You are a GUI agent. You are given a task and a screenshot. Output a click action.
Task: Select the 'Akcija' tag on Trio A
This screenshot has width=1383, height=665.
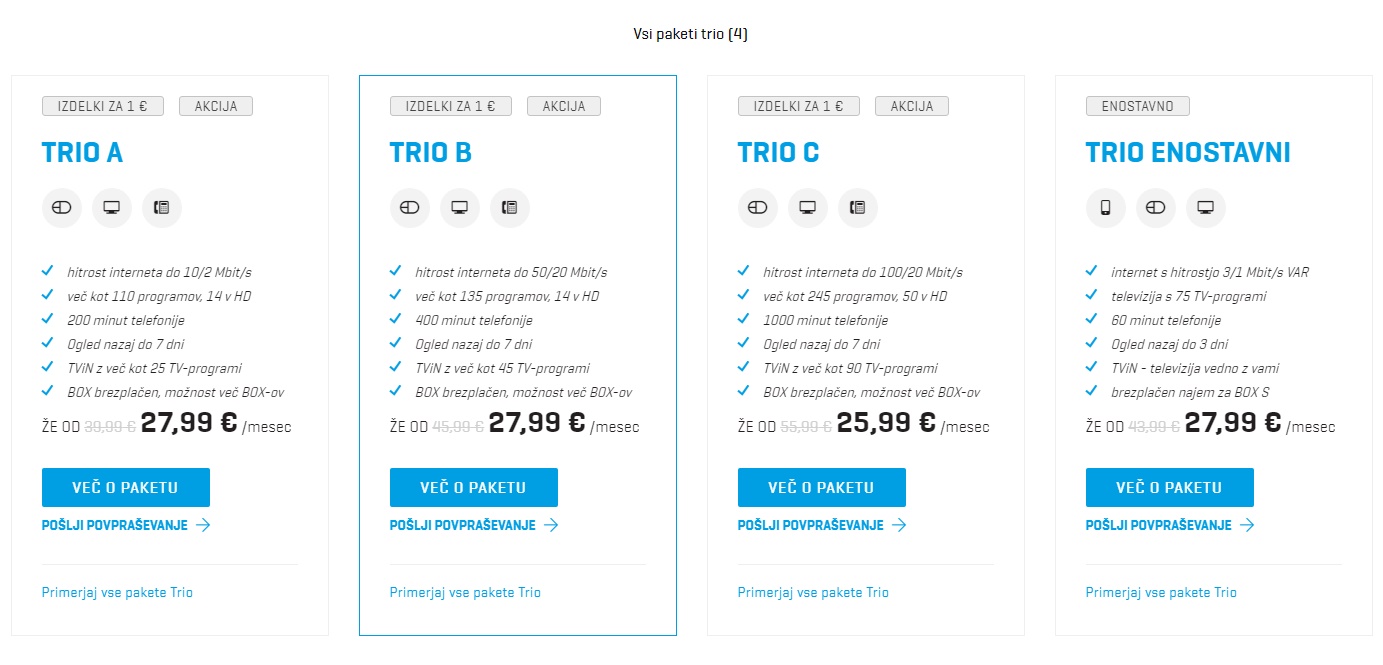(216, 106)
